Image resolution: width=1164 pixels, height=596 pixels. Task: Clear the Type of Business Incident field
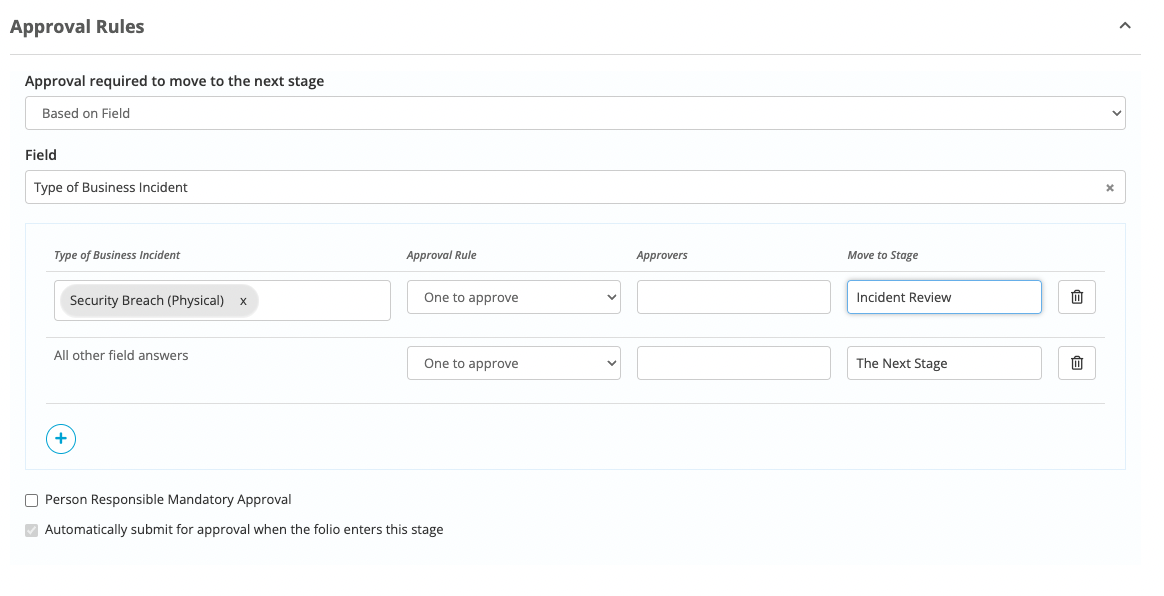pyautogui.click(x=1110, y=188)
